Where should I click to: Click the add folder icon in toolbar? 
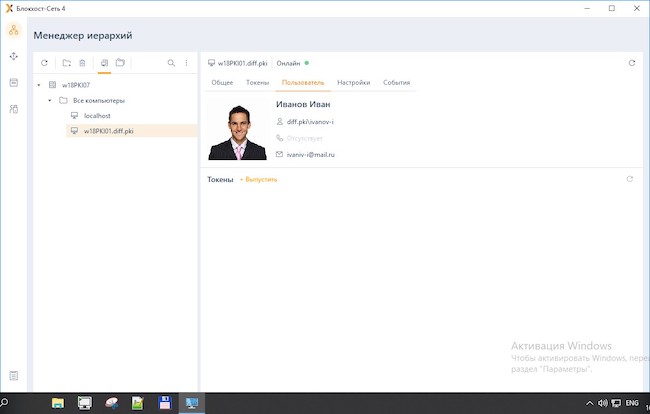point(66,63)
